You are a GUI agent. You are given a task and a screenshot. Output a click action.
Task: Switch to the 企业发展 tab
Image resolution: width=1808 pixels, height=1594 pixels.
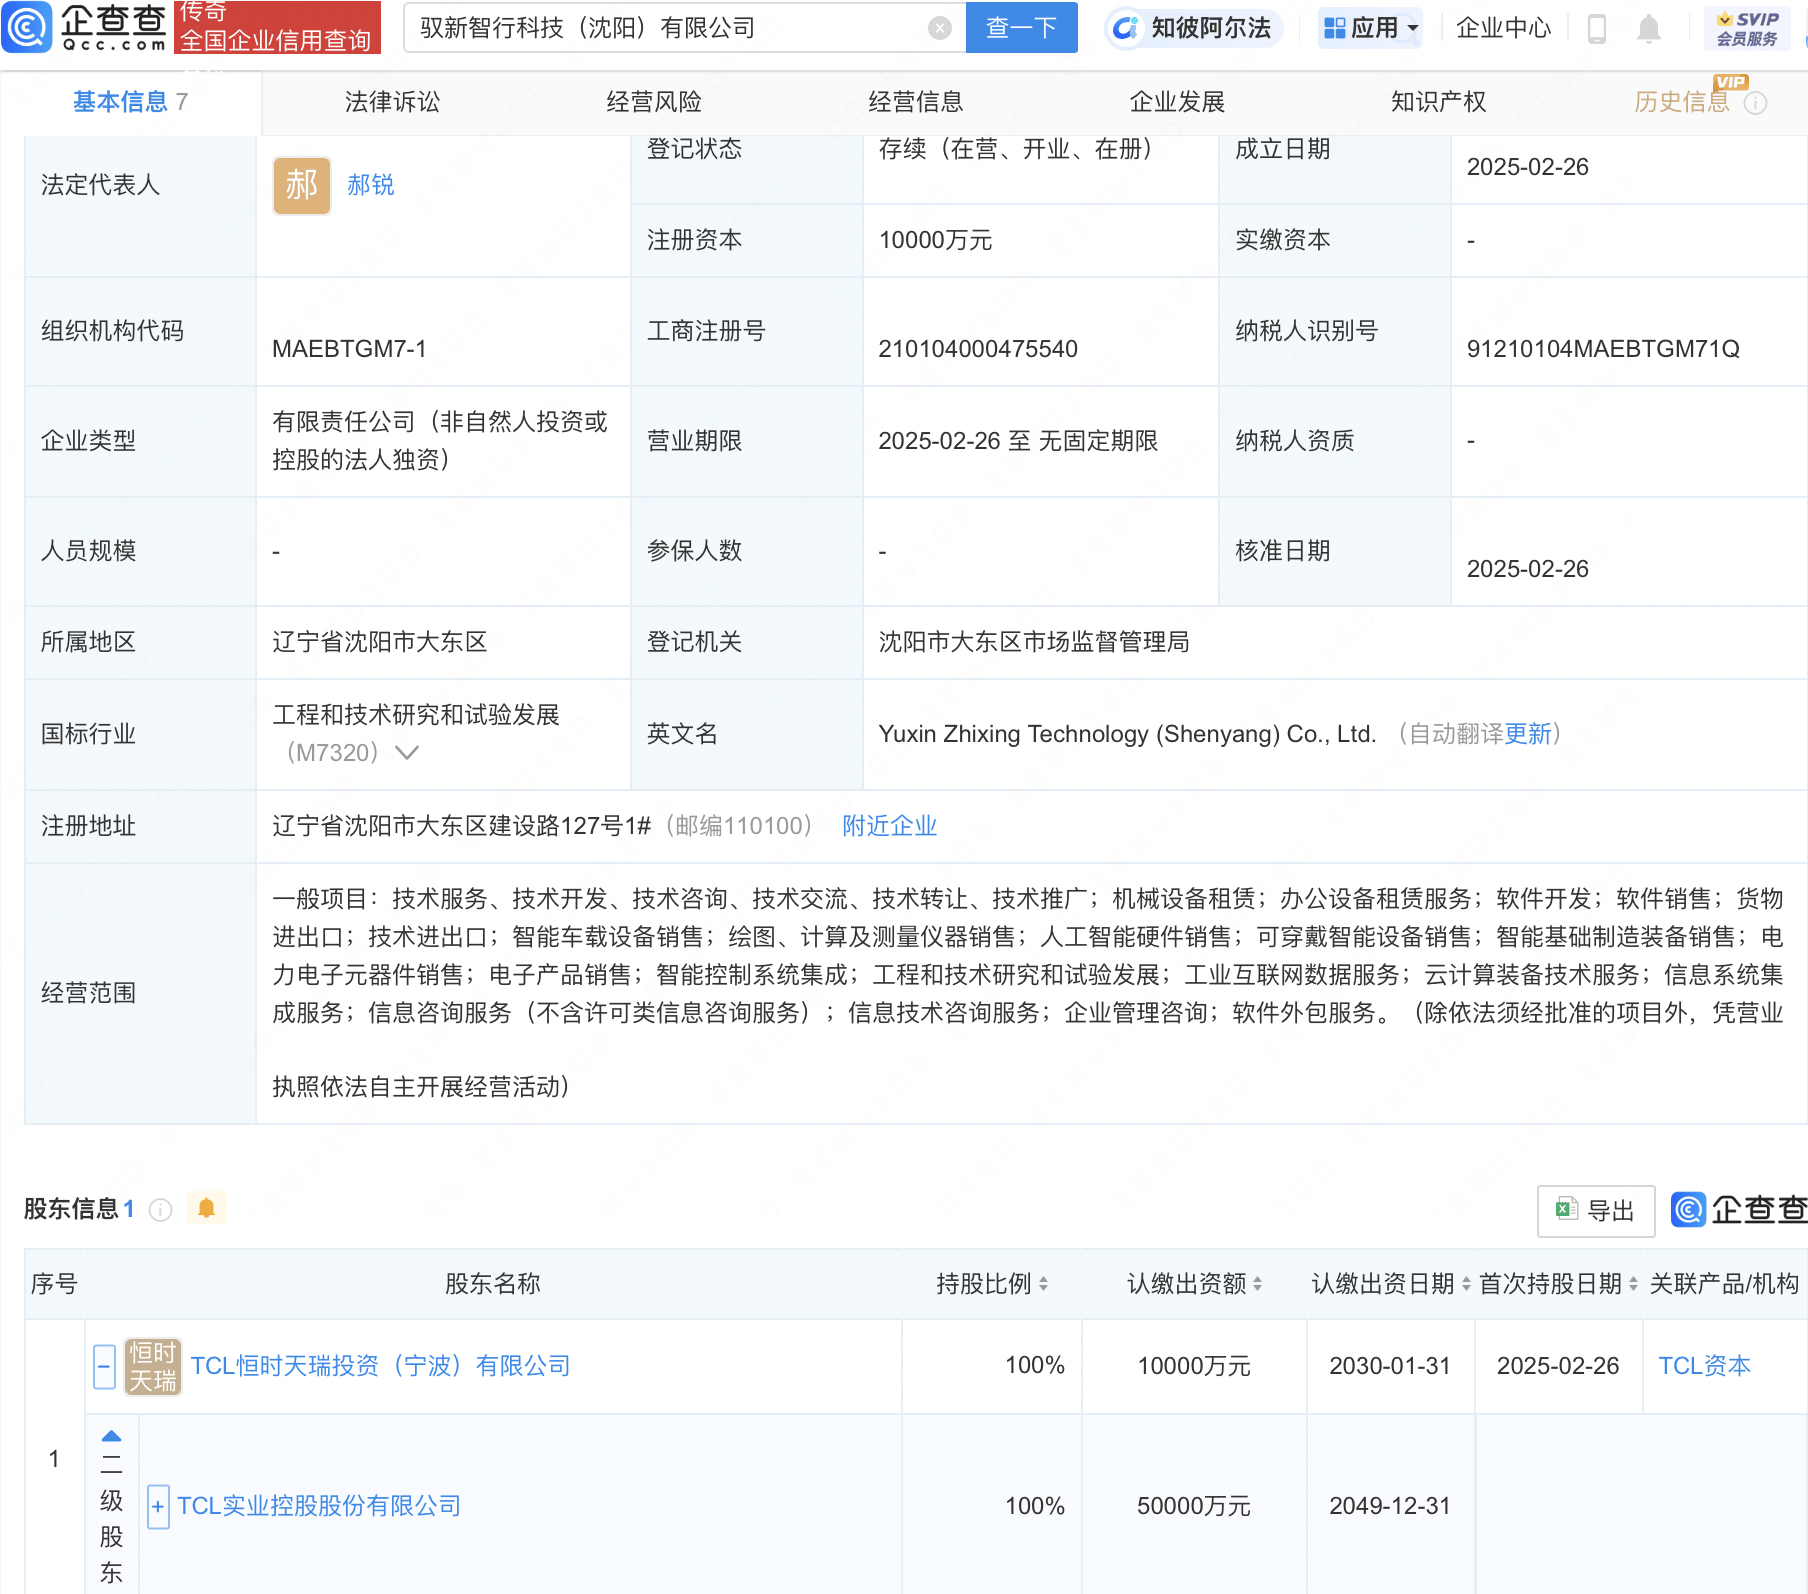coord(1177,102)
